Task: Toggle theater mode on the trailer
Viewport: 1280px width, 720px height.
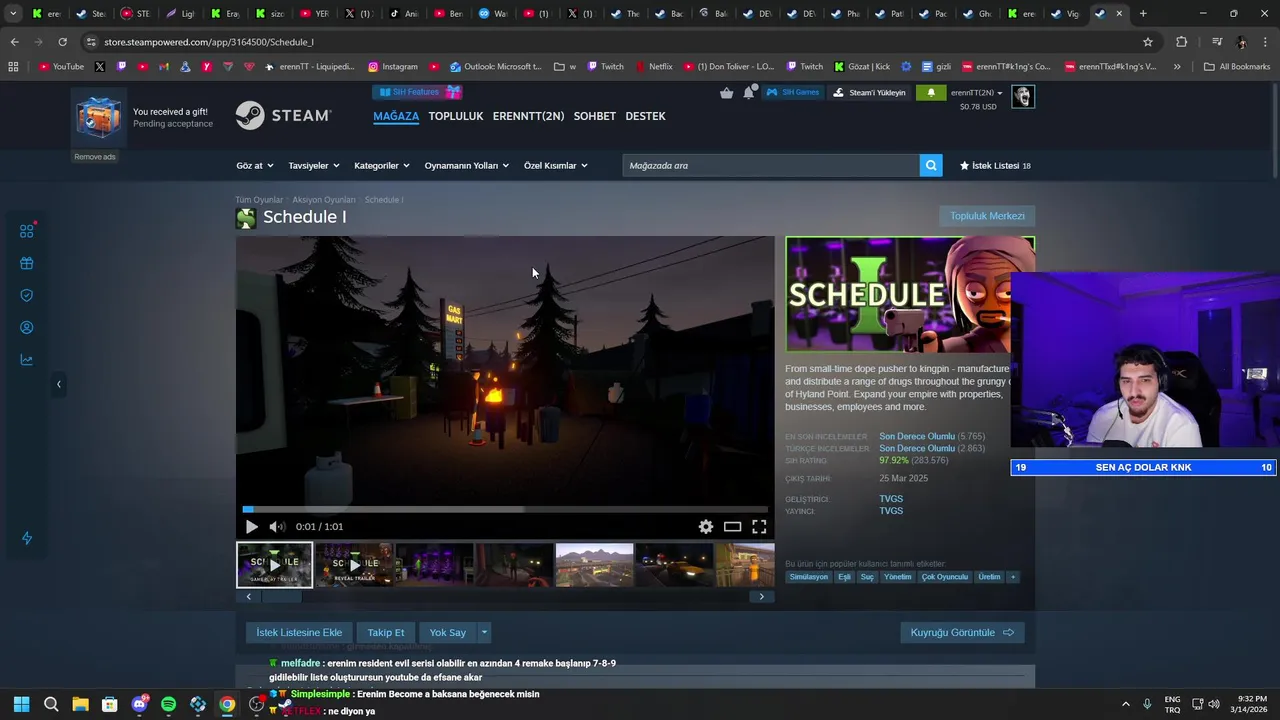Action: (x=733, y=527)
